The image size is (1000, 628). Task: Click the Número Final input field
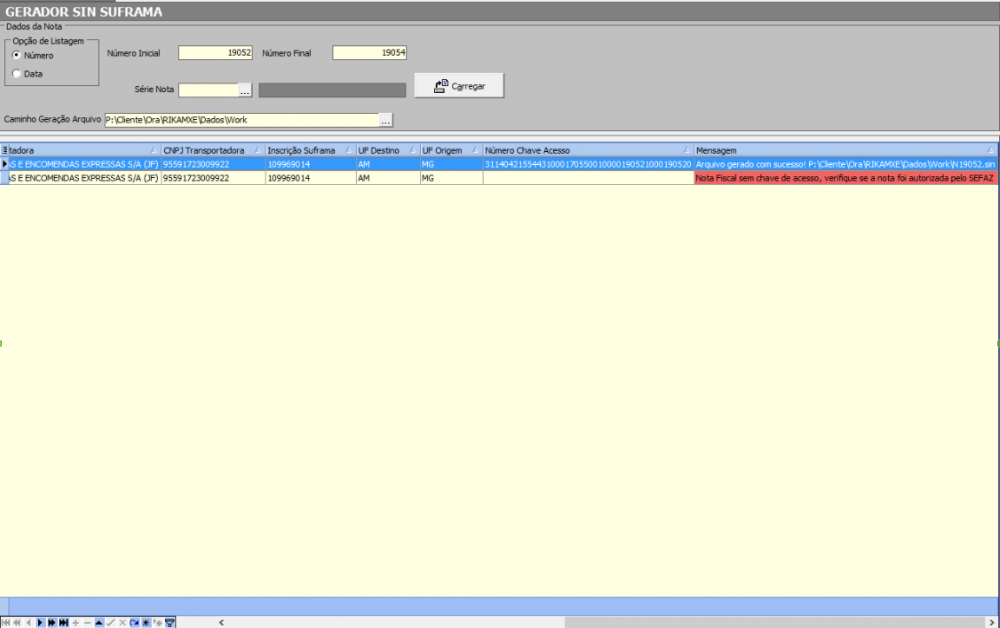coord(369,53)
